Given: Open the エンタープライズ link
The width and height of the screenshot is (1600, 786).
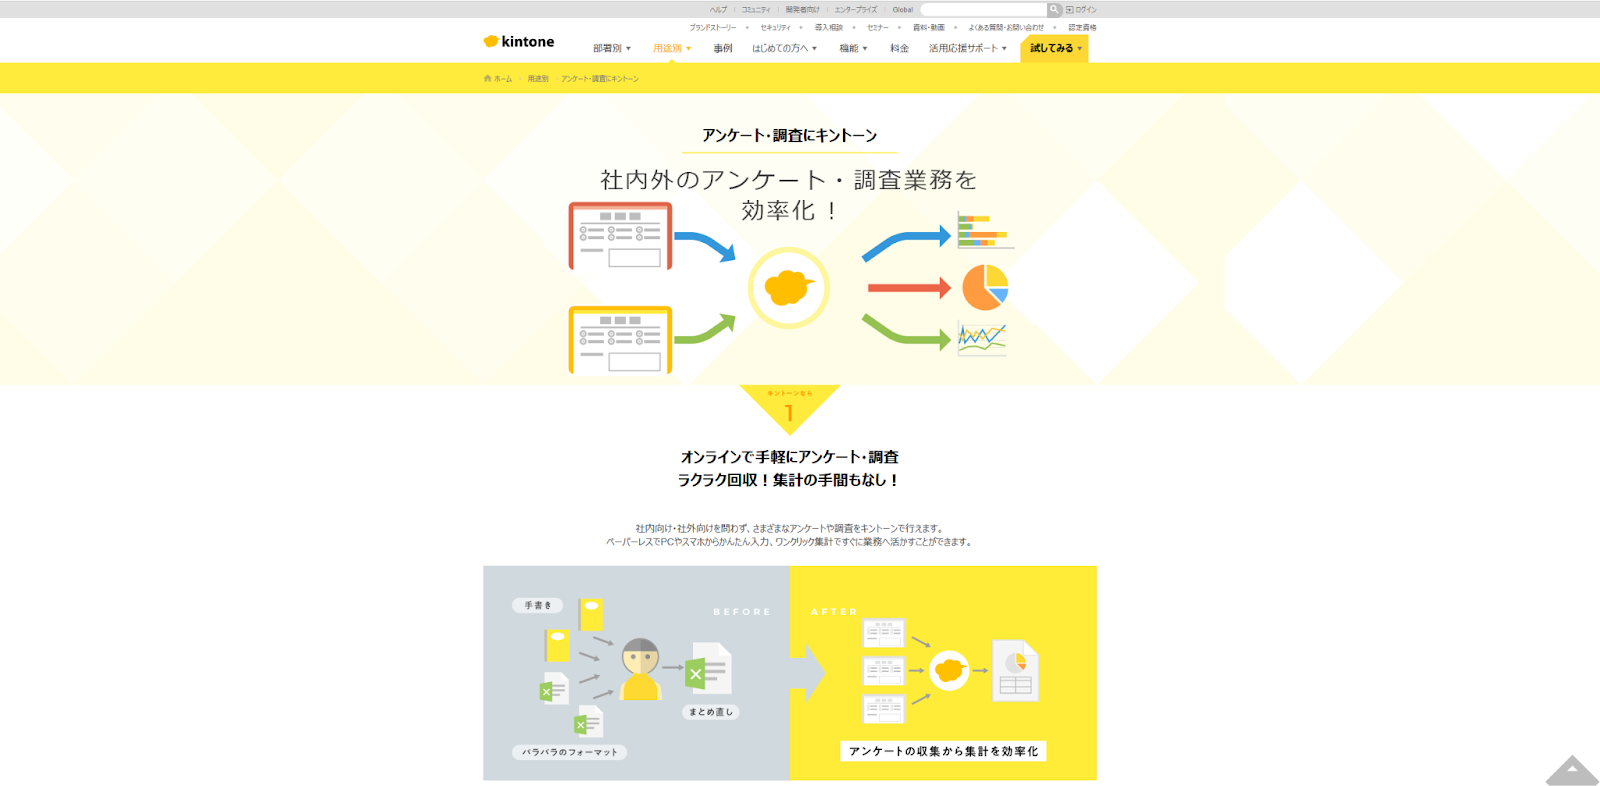Looking at the screenshot, I should tap(856, 10).
